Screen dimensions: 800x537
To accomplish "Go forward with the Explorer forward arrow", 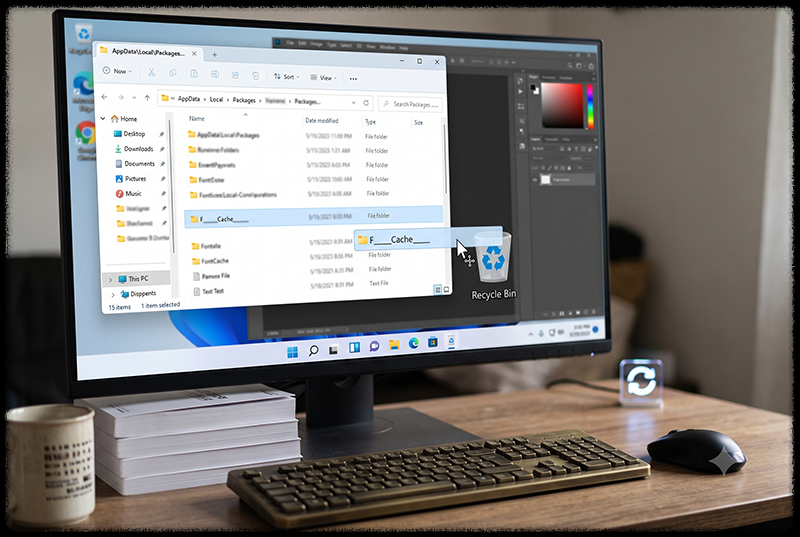I will (x=120, y=97).
